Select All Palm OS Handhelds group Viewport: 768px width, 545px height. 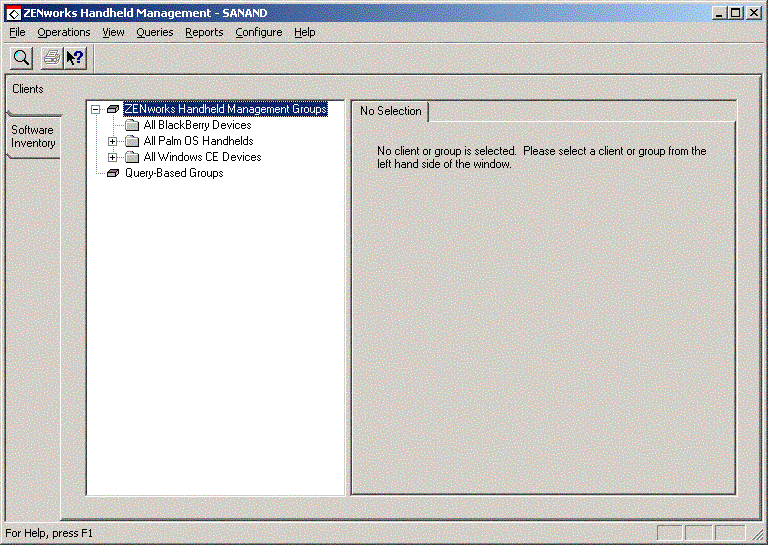point(198,141)
